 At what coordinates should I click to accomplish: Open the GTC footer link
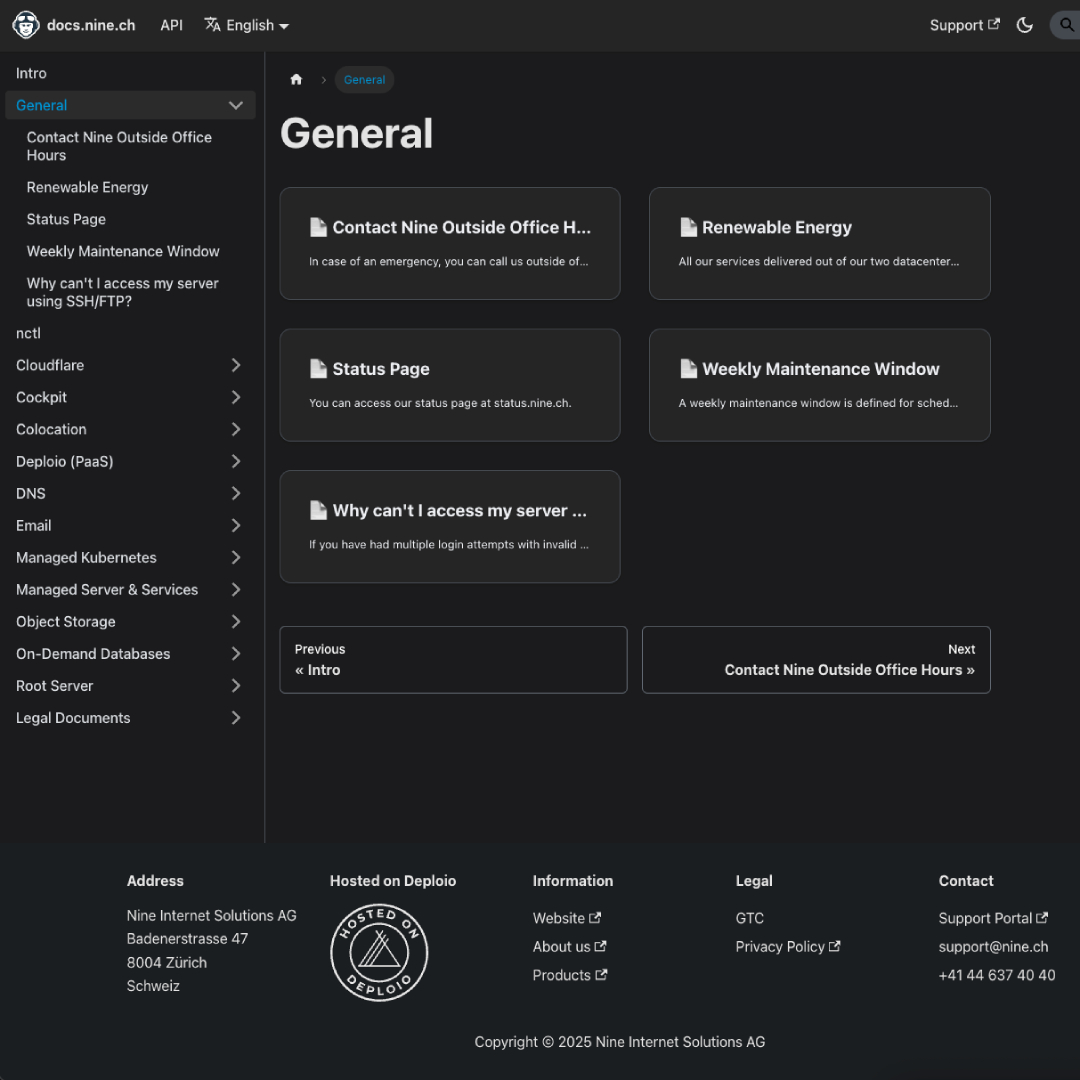(x=749, y=918)
